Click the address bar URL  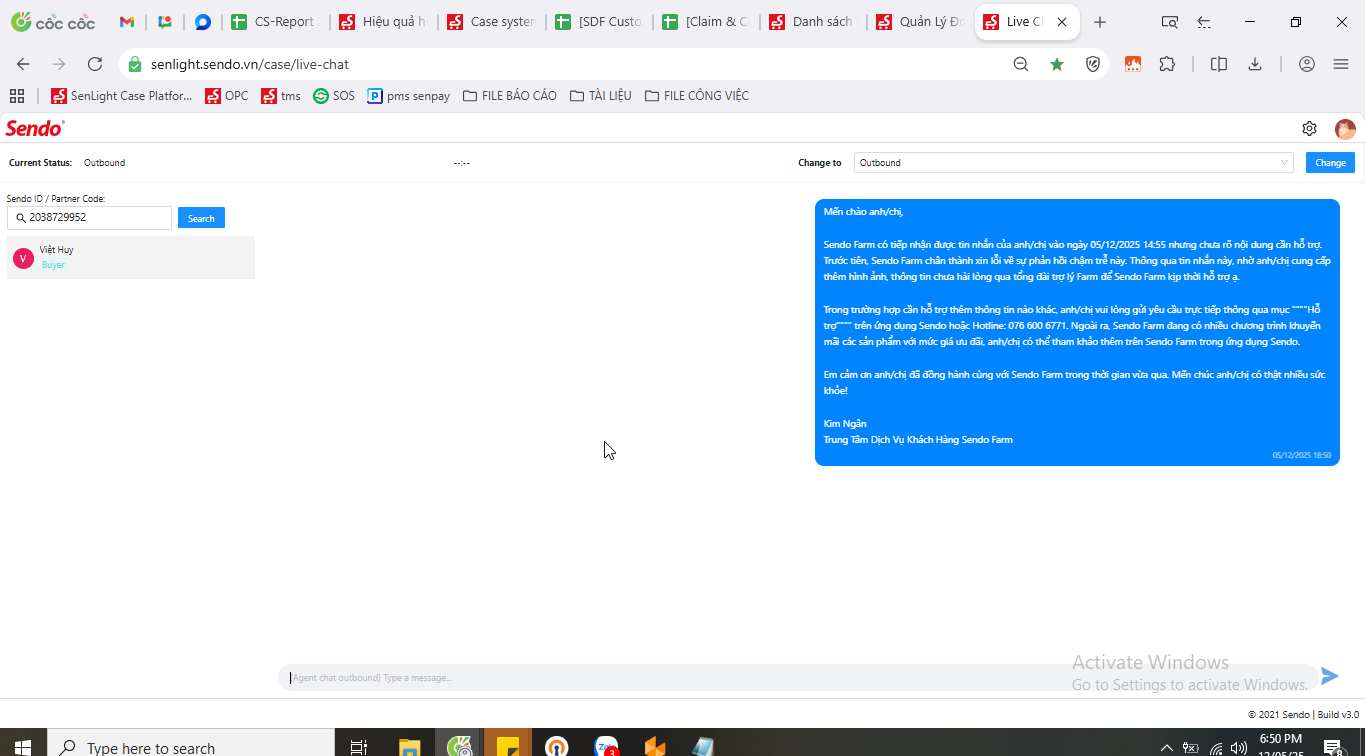point(250,64)
